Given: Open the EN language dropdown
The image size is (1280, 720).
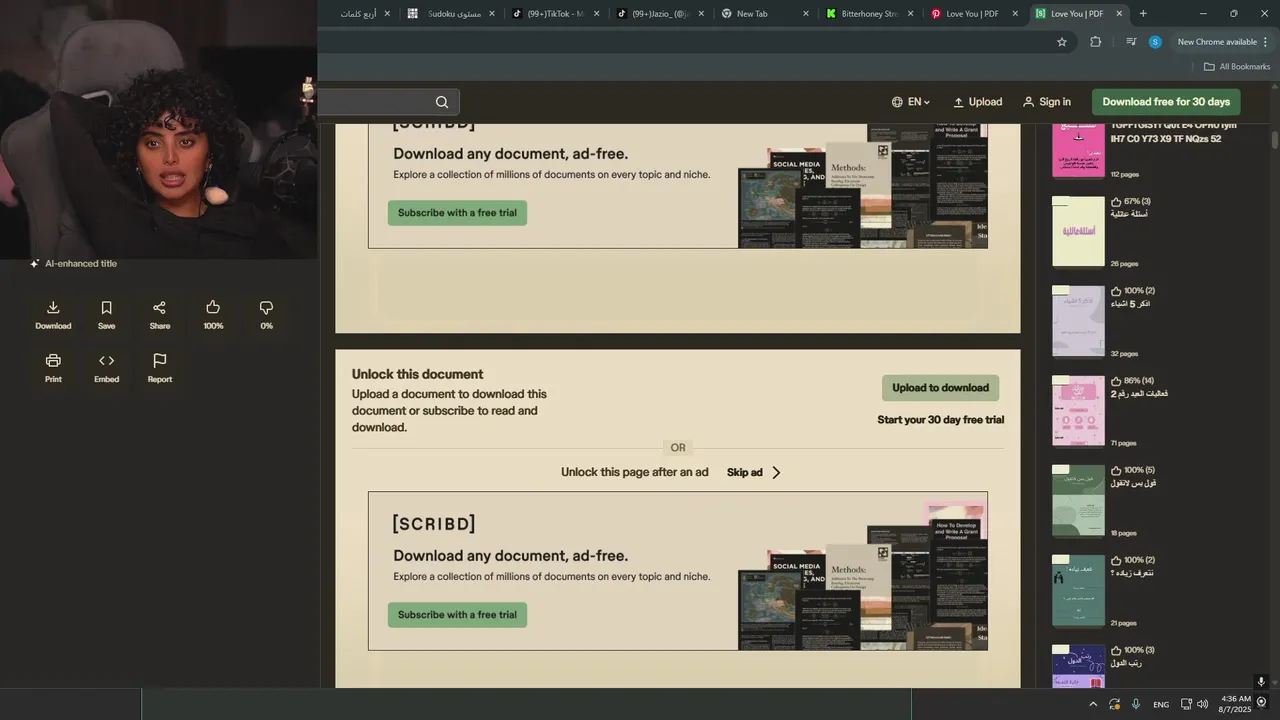Looking at the screenshot, I should [x=911, y=102].
